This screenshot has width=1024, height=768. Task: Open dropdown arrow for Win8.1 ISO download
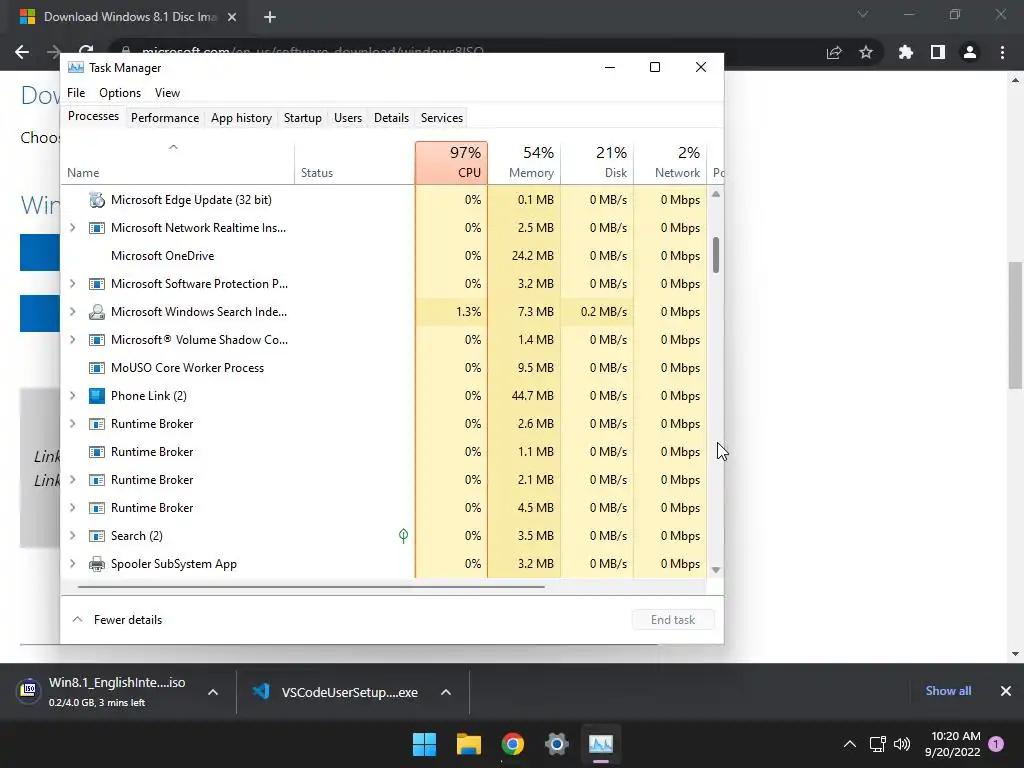coord(213,692)
